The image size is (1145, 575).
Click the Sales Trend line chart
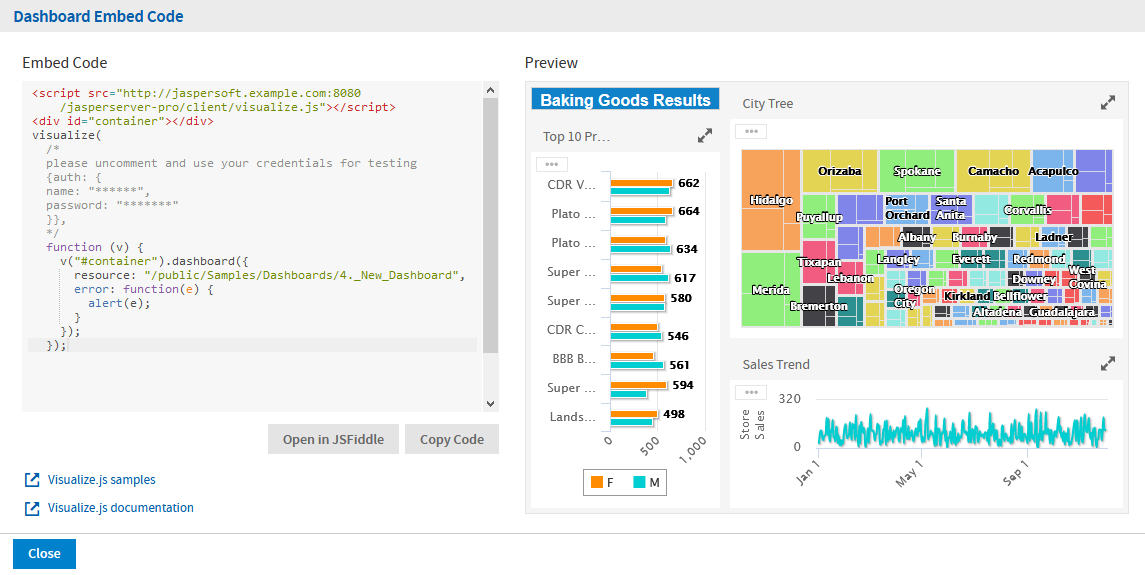962,429
